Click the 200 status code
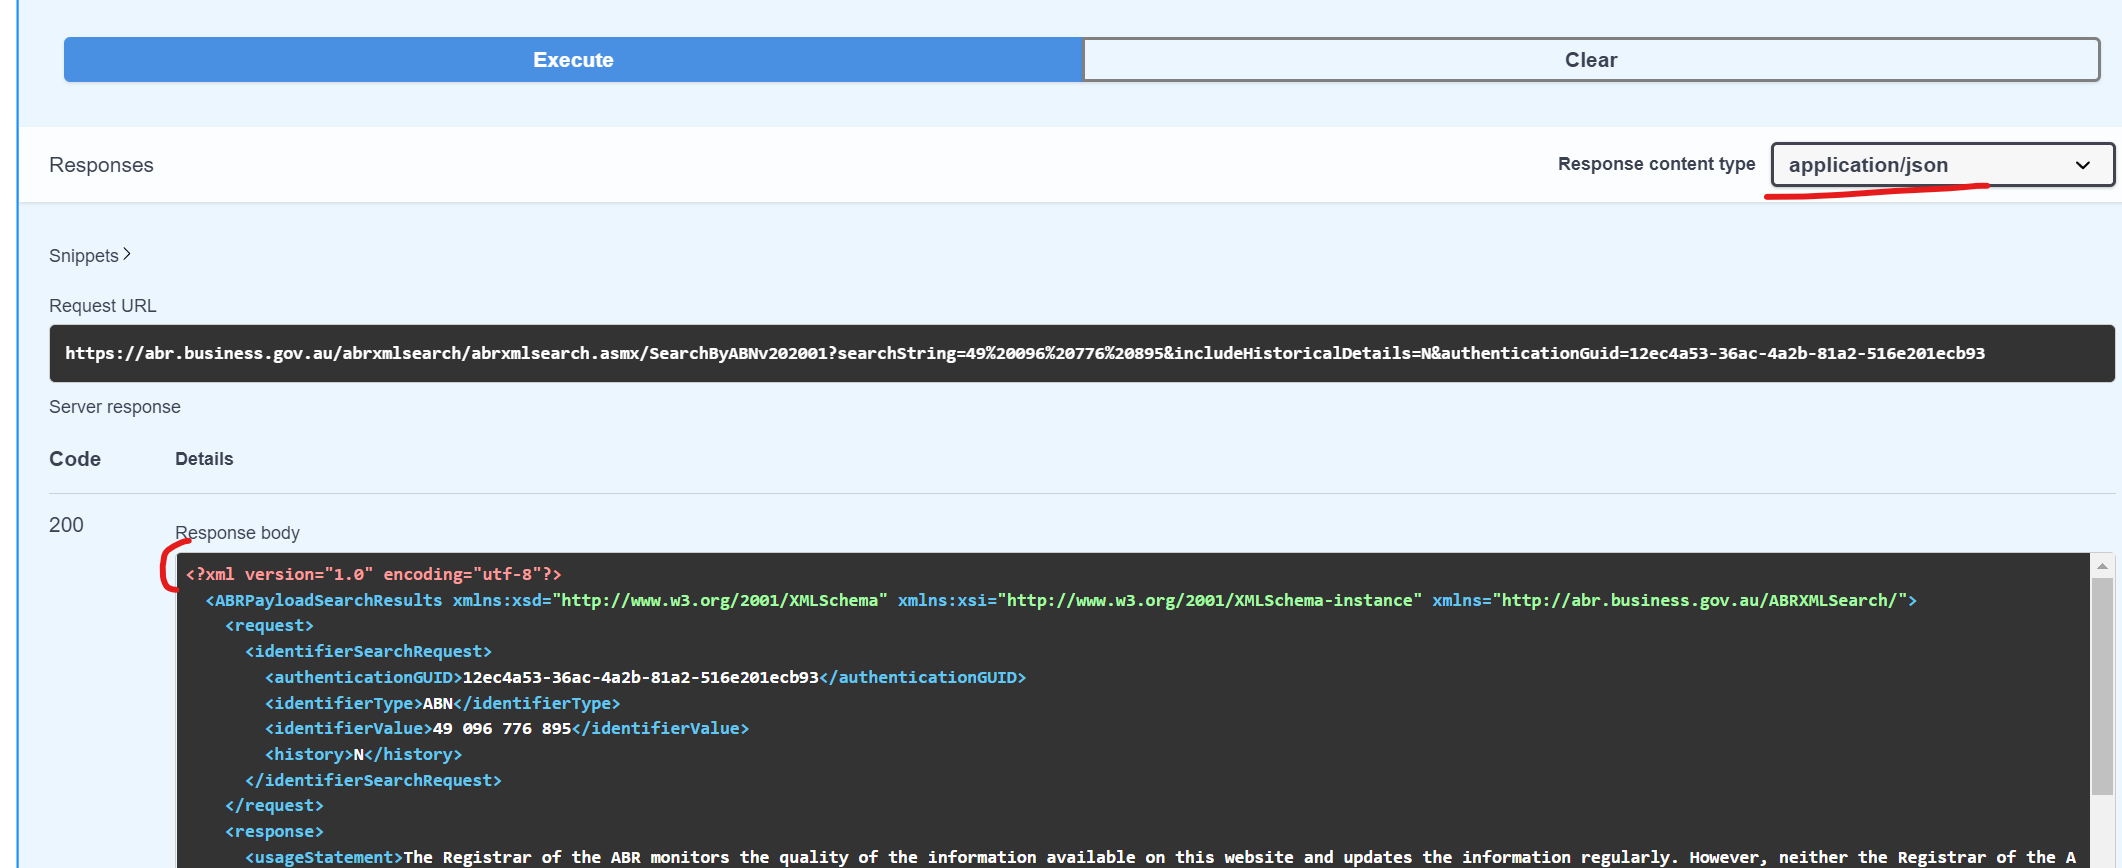The height and width of the screenshot is (868, 2122). [x=66, y=525]
